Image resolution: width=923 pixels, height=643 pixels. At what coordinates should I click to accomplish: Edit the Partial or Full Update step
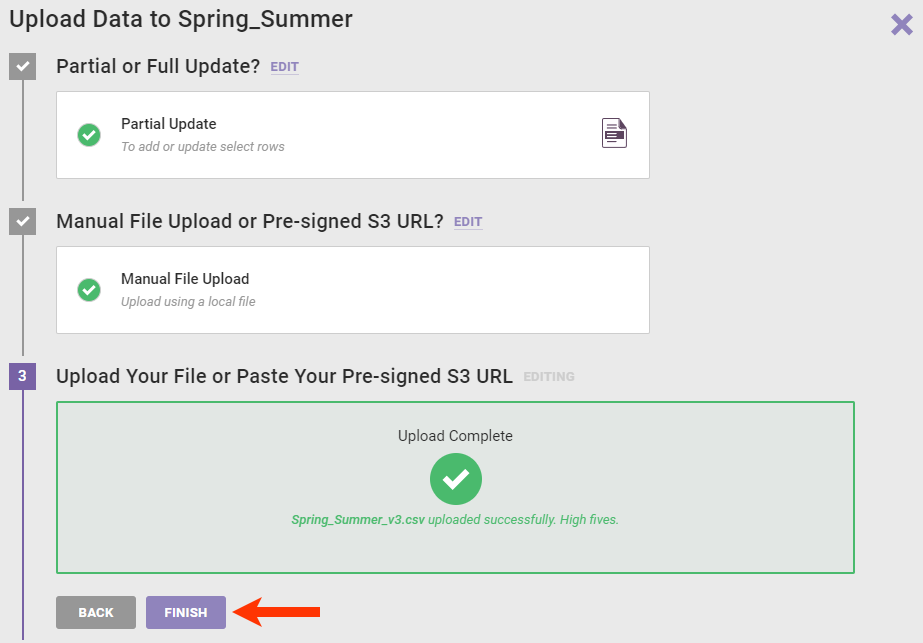coord(284,67)
